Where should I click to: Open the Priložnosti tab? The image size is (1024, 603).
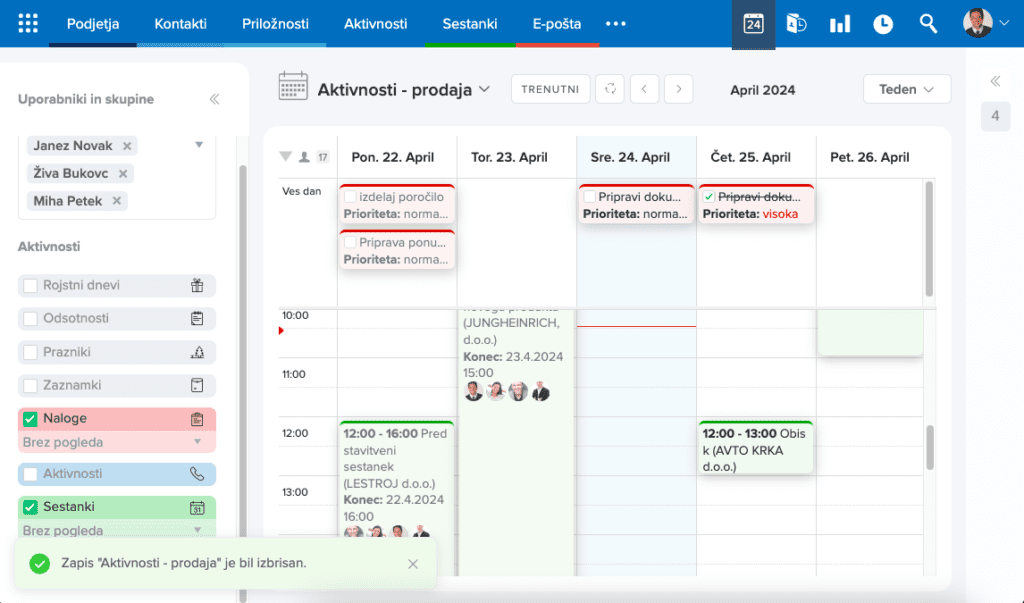[x=275, y=23]
